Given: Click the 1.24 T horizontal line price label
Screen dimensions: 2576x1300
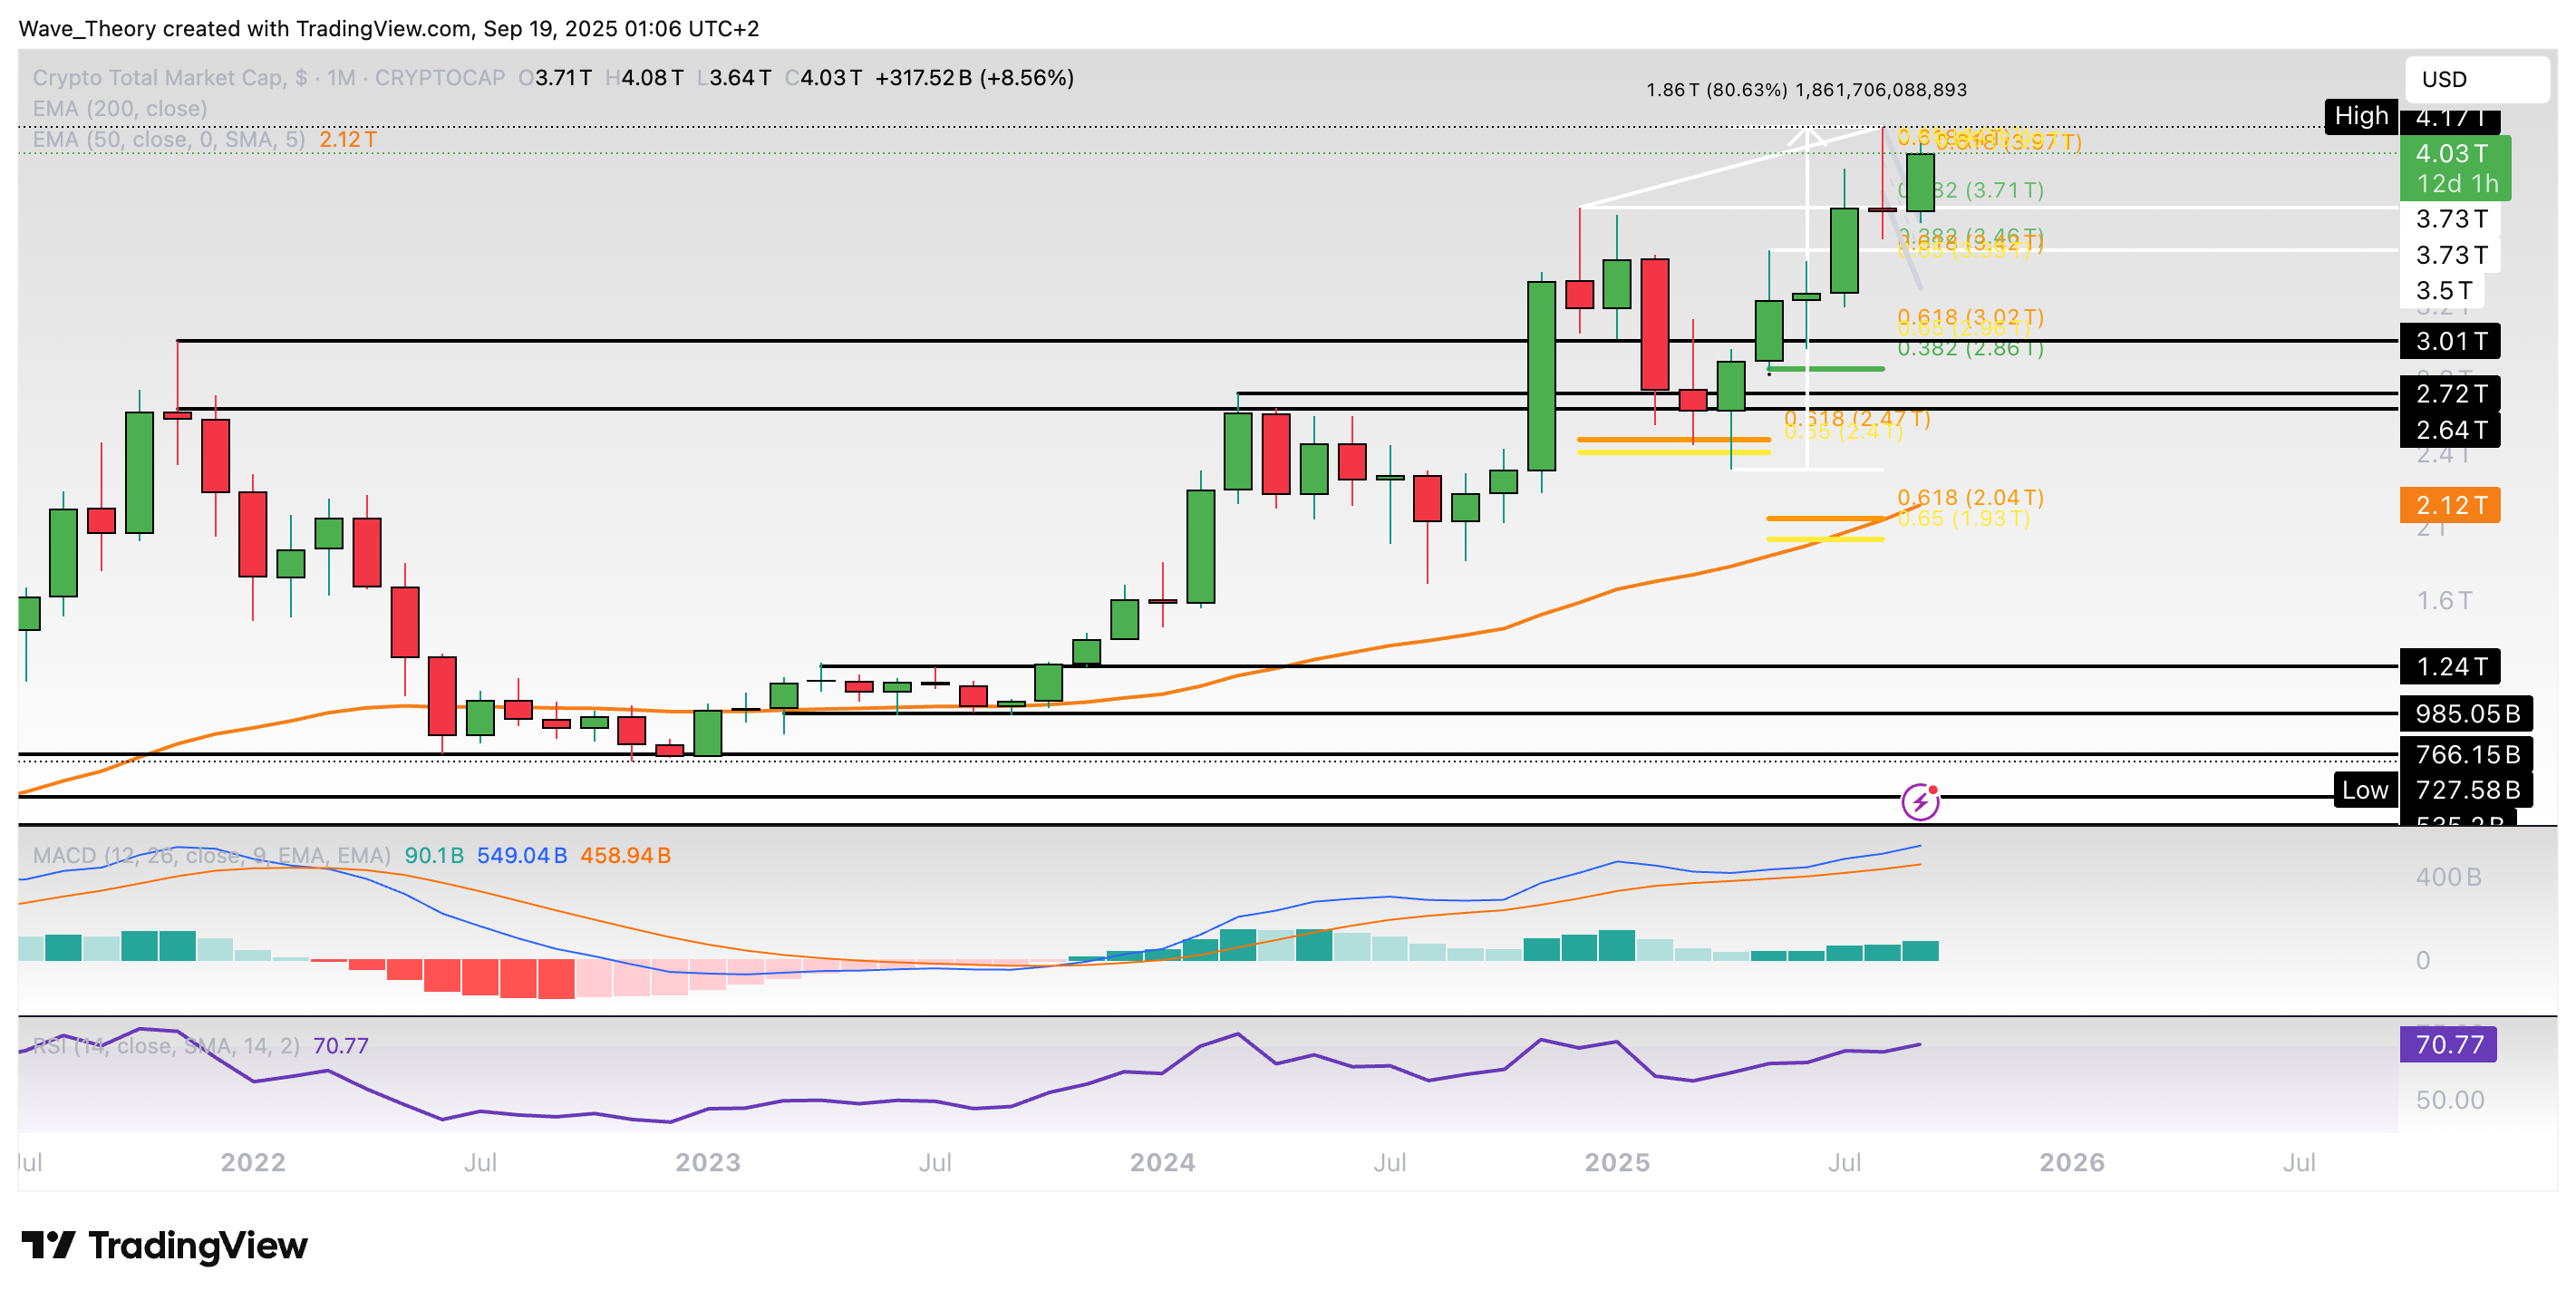Looking at the screenshot, I should point(2449,666).
